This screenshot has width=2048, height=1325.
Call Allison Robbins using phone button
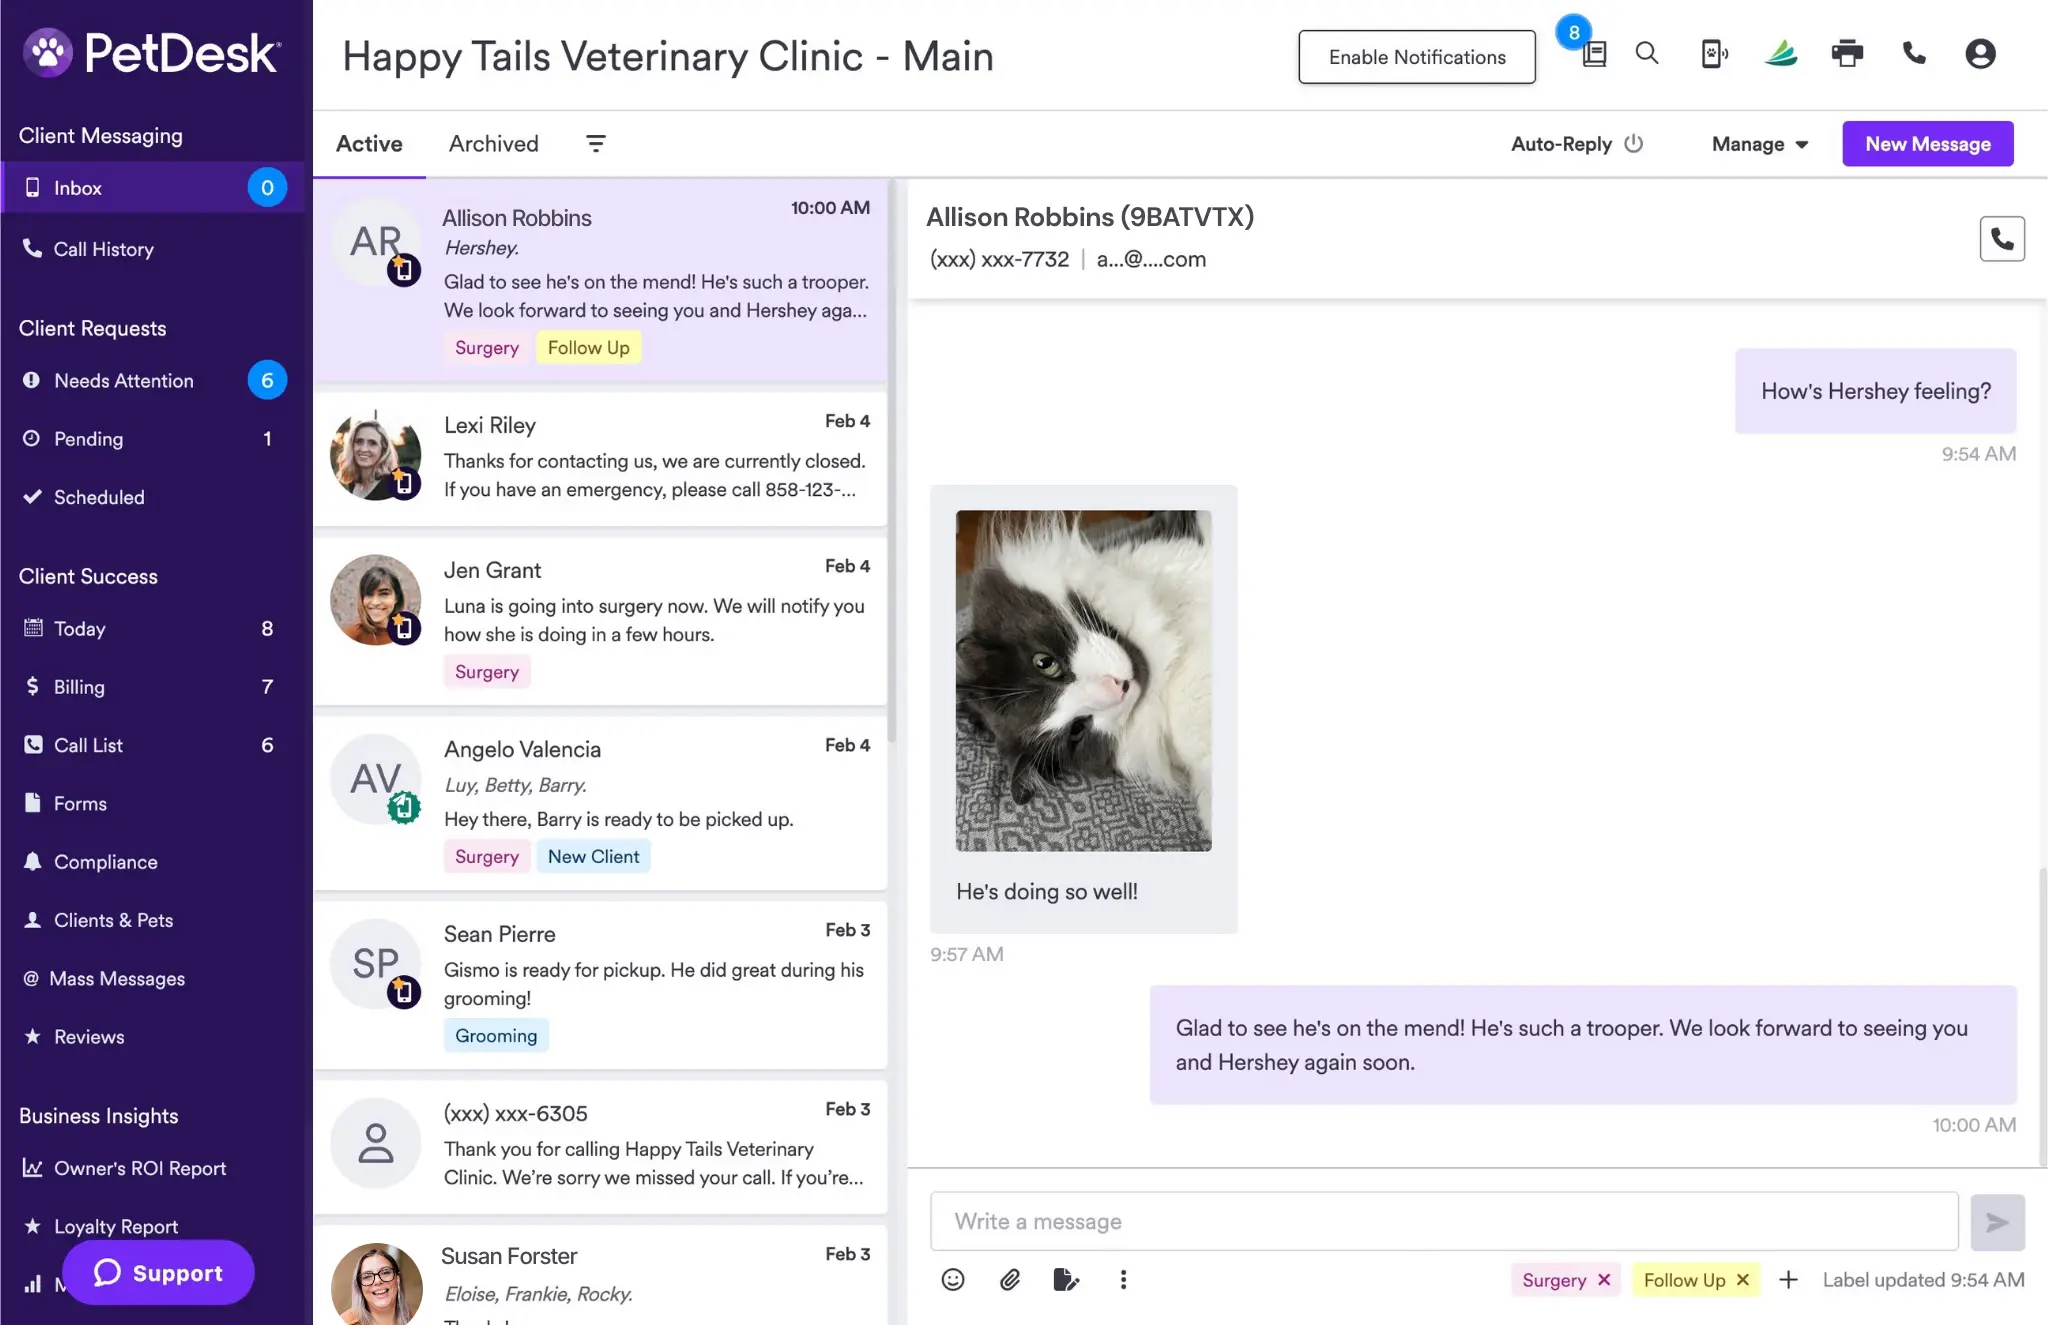pyautogui.click(x=2002, y=239)
